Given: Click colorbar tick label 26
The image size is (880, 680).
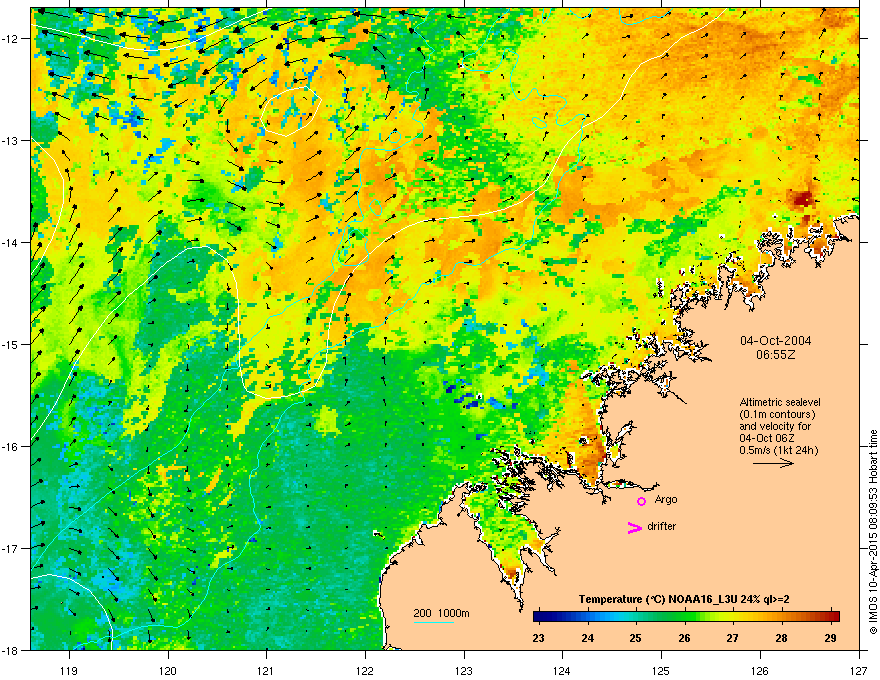Looking at the screenshot, I should coord(684,638).
